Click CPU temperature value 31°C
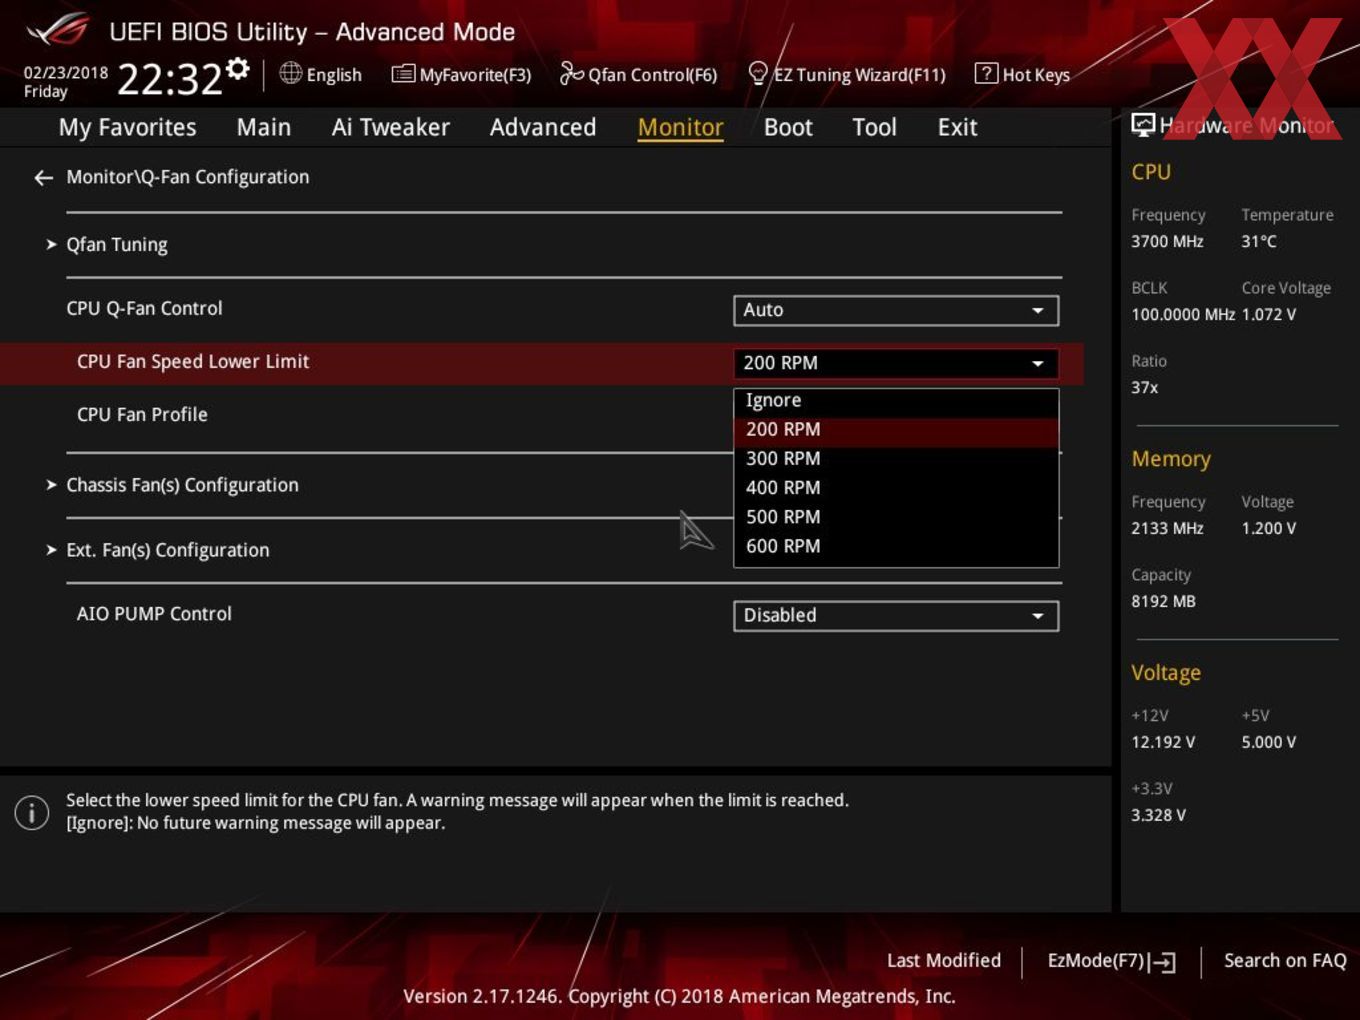The width and height of the screenshot is (1360, 1020). click(1259, 242)
